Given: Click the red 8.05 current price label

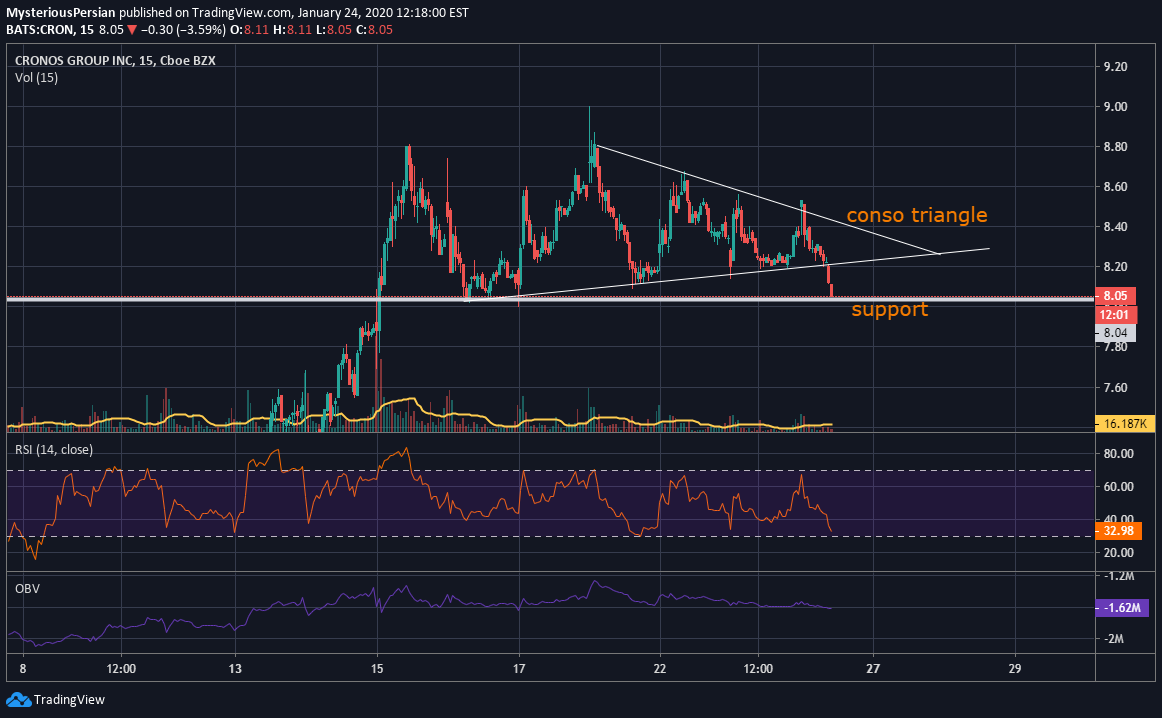Looking at the screenshot, I should (x=1115, y=296).
